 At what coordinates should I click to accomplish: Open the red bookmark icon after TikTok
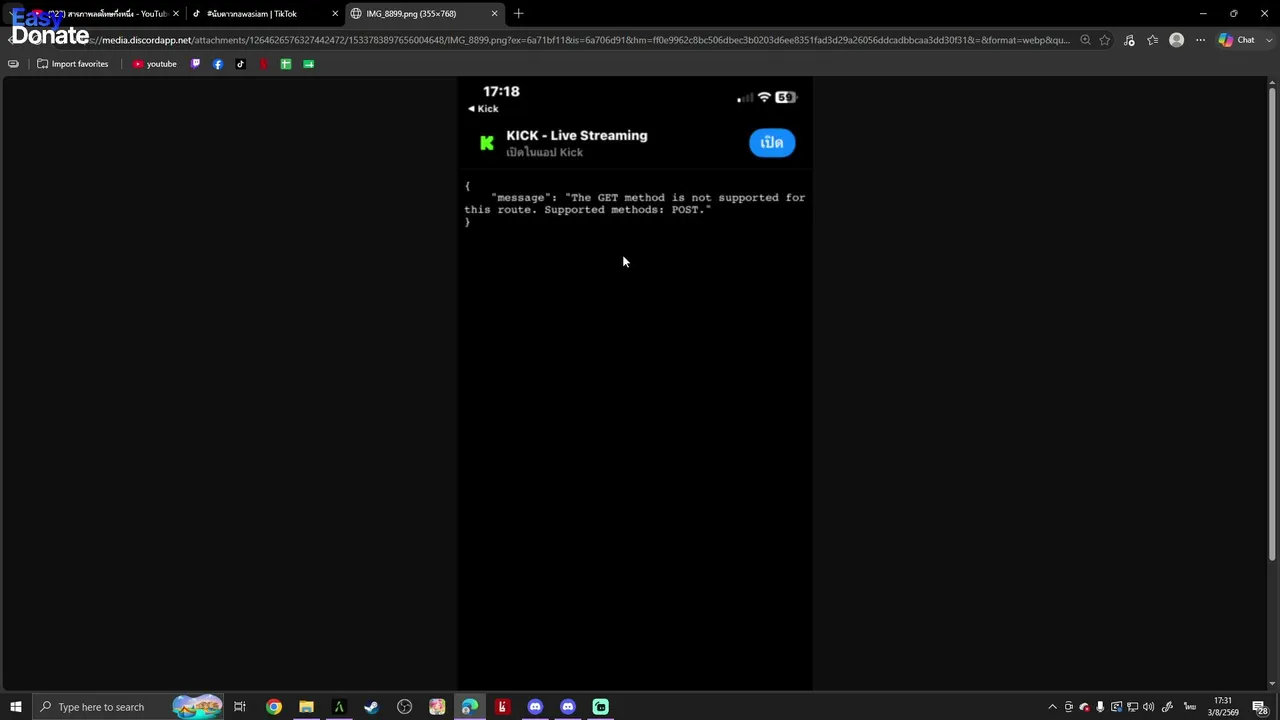tap(263, 64)
